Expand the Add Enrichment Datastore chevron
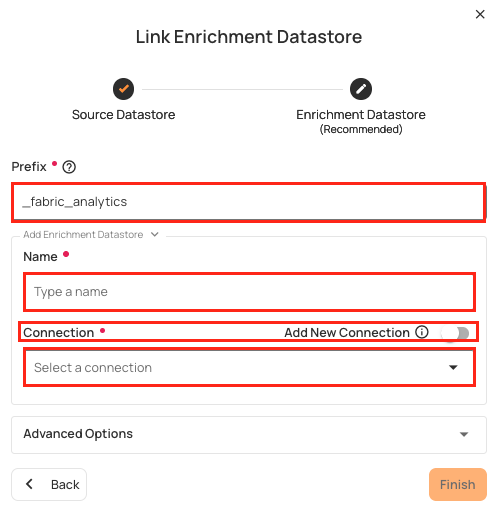 [x=154, y=234]
